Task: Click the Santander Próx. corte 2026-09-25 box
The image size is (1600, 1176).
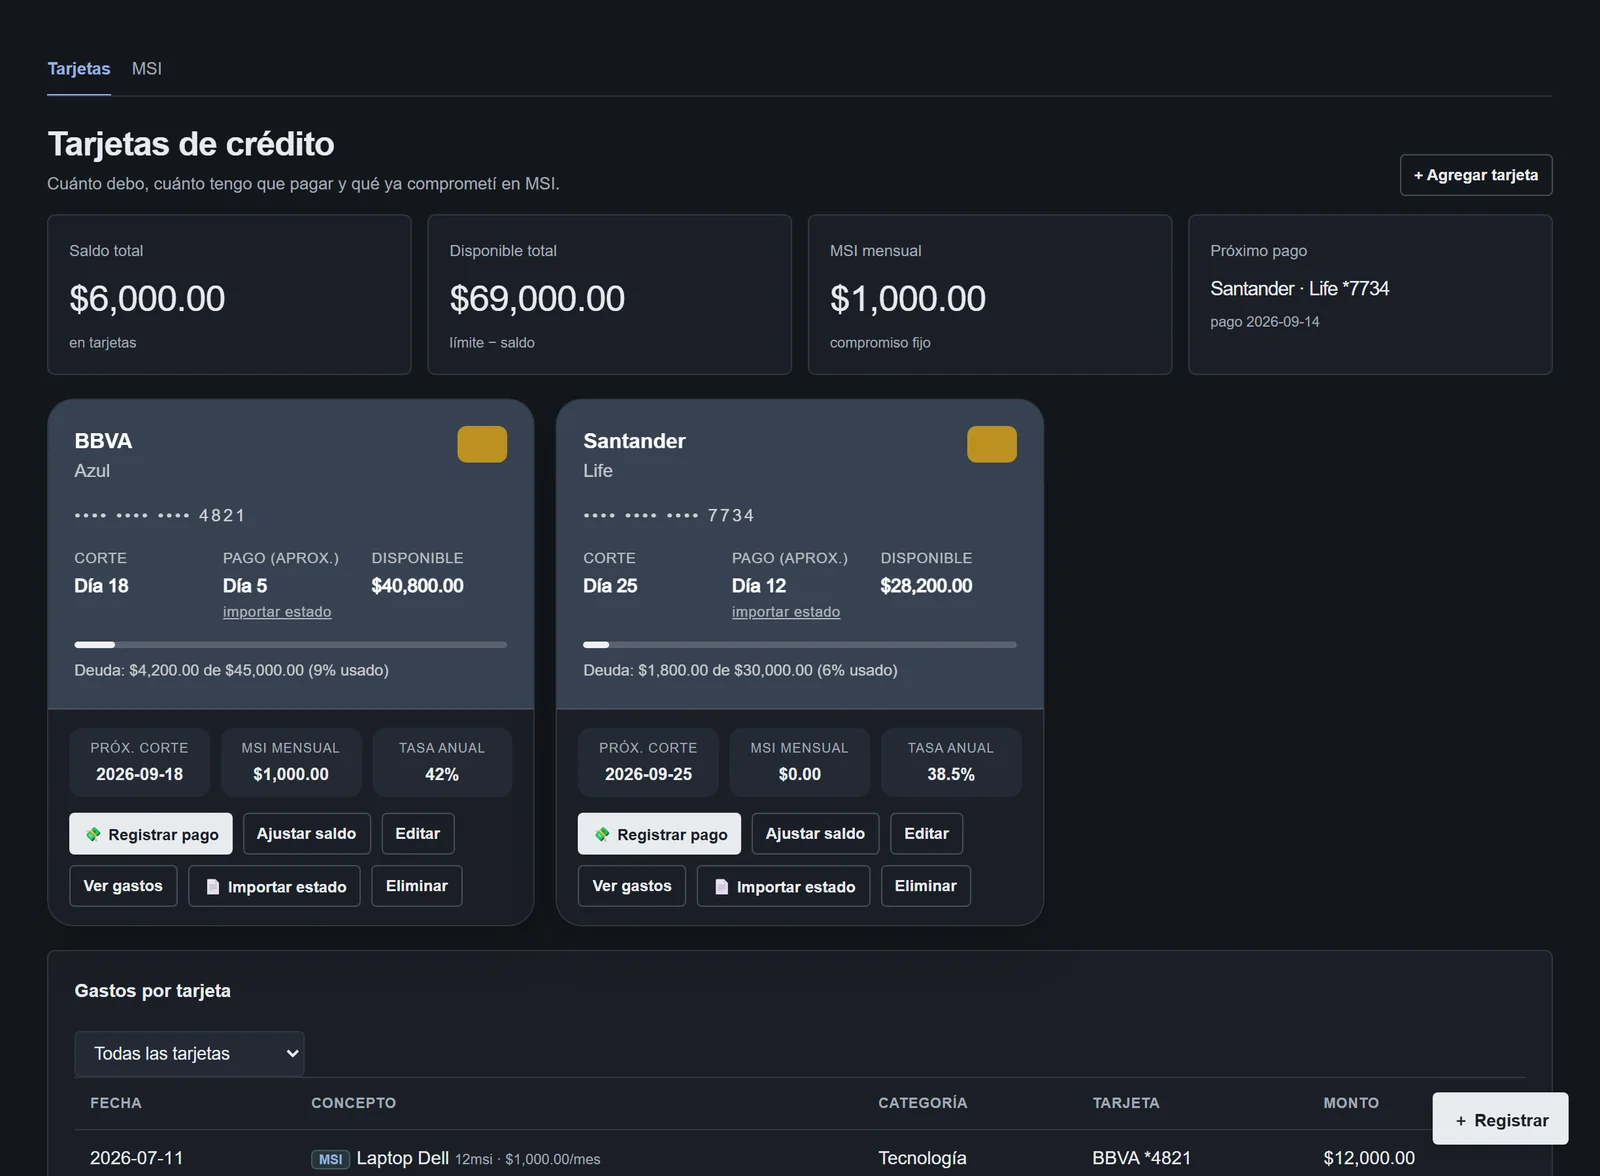Action: pyautogui.click(x=648, y=762)
